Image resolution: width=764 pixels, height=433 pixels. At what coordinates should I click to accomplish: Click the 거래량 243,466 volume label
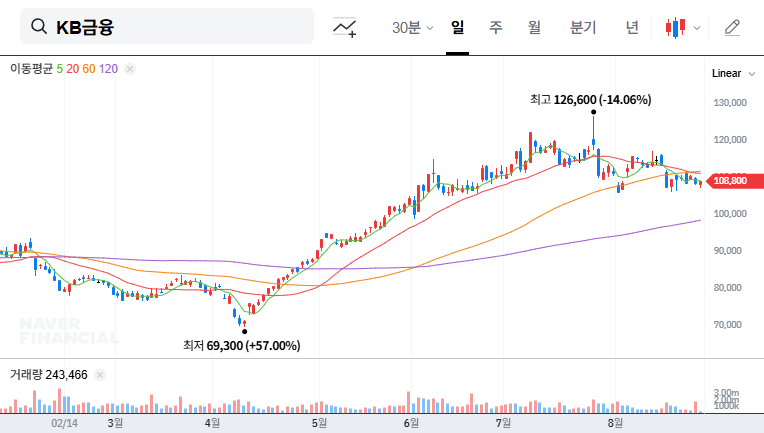coord(49,375)
